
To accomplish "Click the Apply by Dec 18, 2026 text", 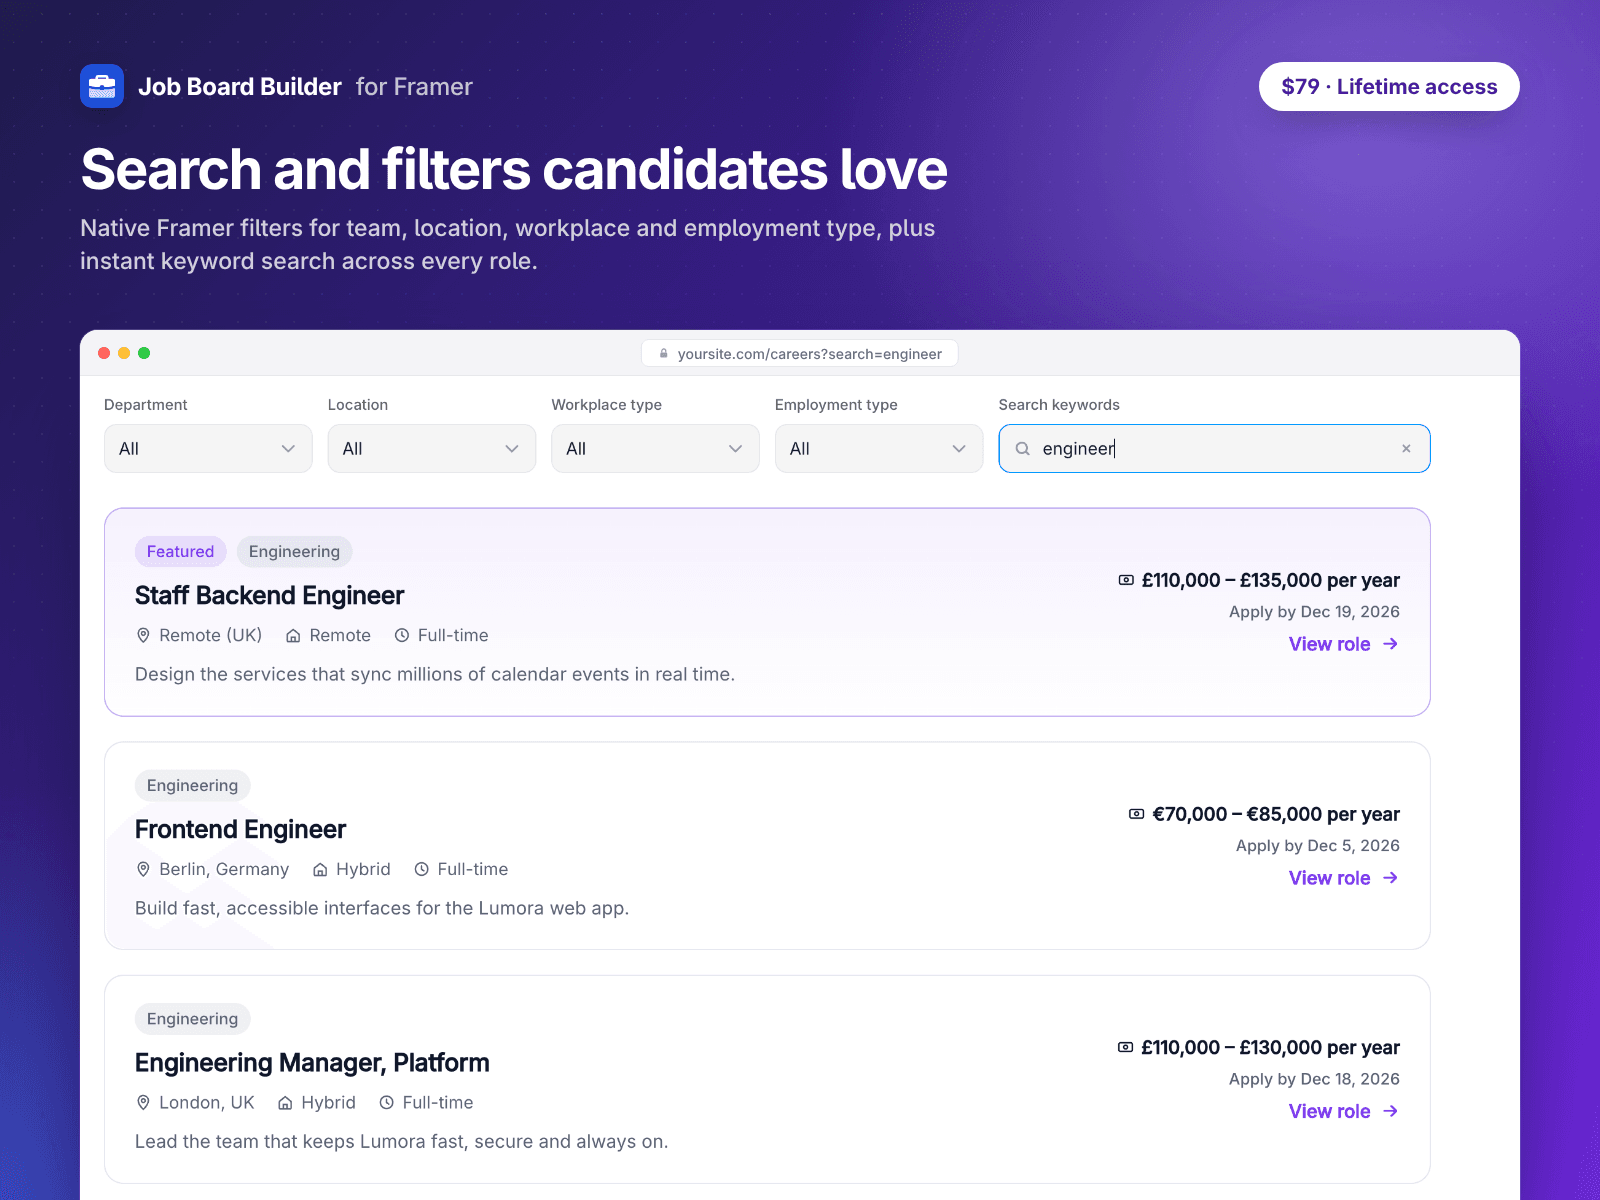I will click(1314, 1079).
